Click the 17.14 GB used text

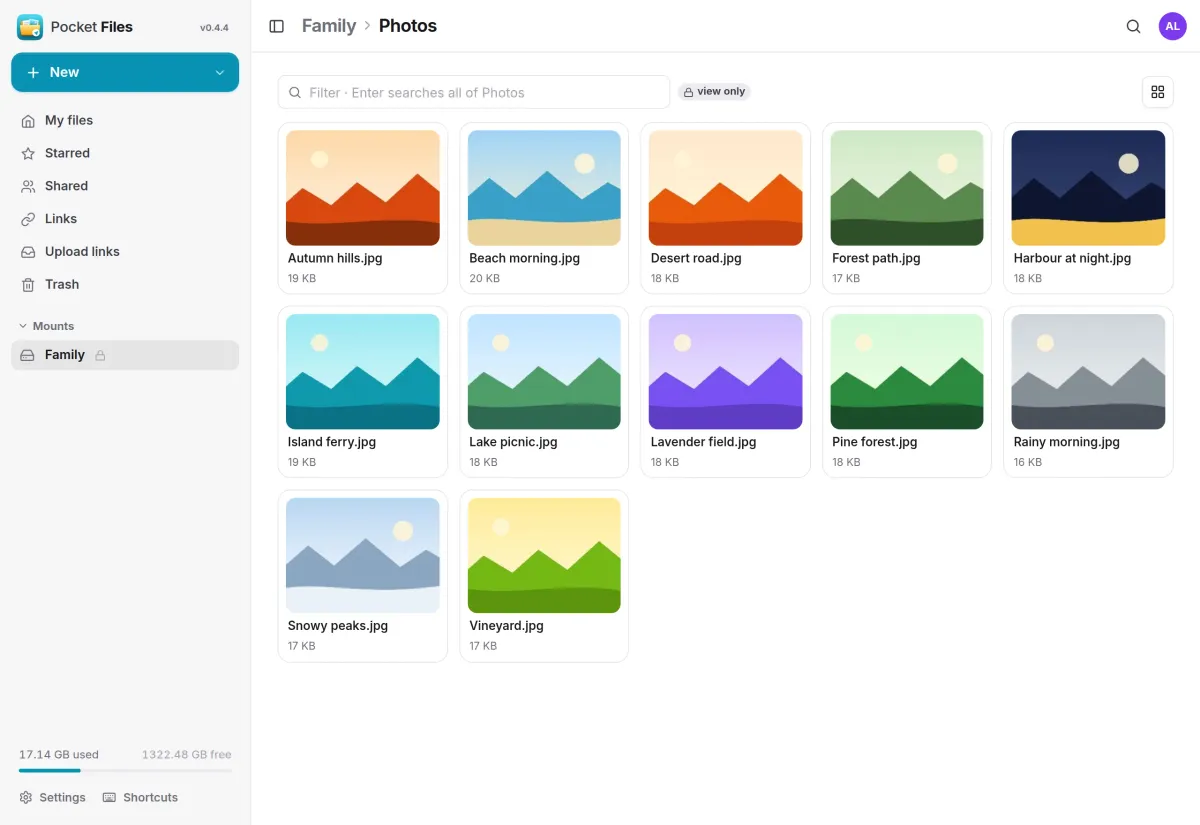pyautogui.click(x=59, y=755)
